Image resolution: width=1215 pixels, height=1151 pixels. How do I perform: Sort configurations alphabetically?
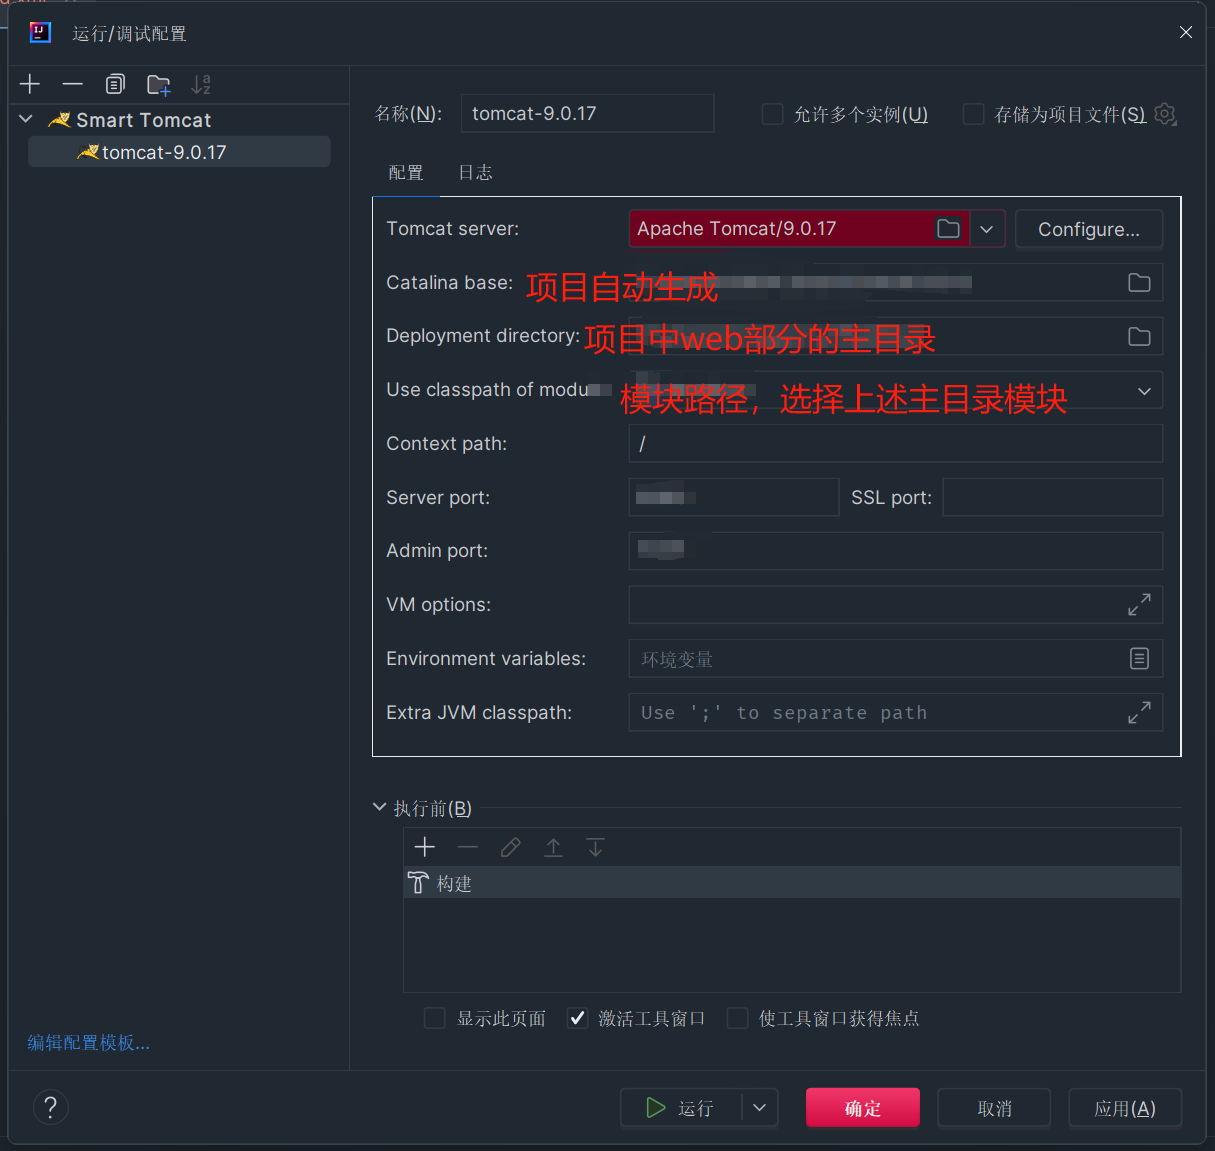click(201, 84)
